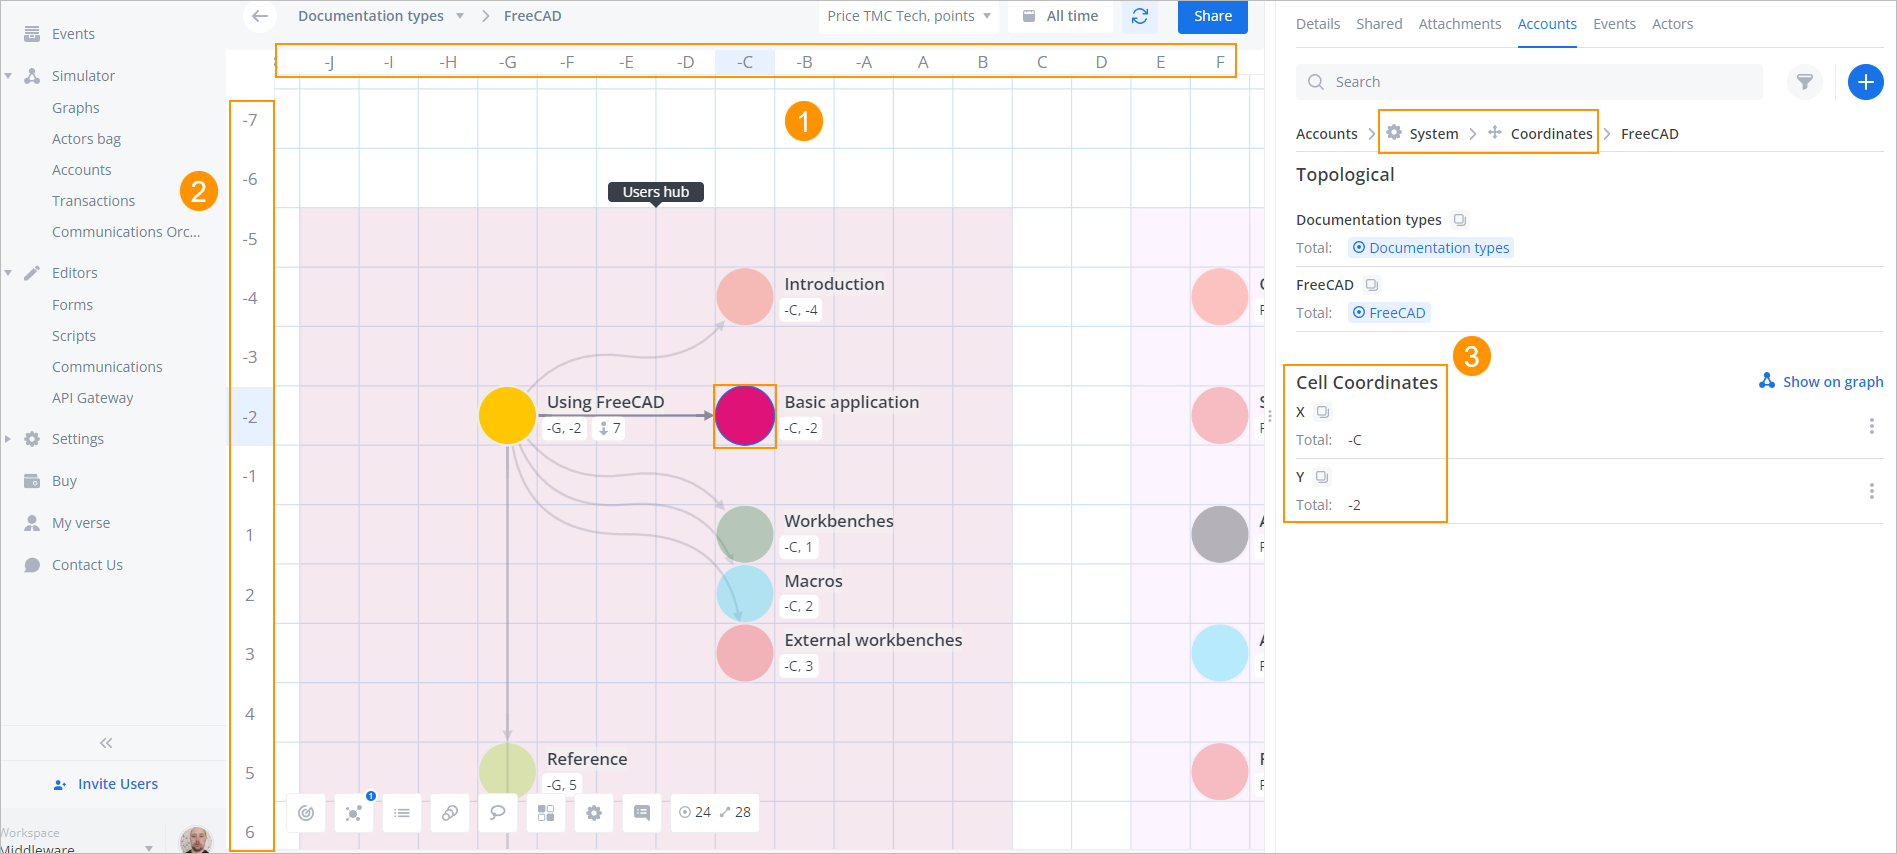Viewport: 1897px width, 854px height.
Task: Open My verse in sidebar
Action: click(x=81, y=523)
